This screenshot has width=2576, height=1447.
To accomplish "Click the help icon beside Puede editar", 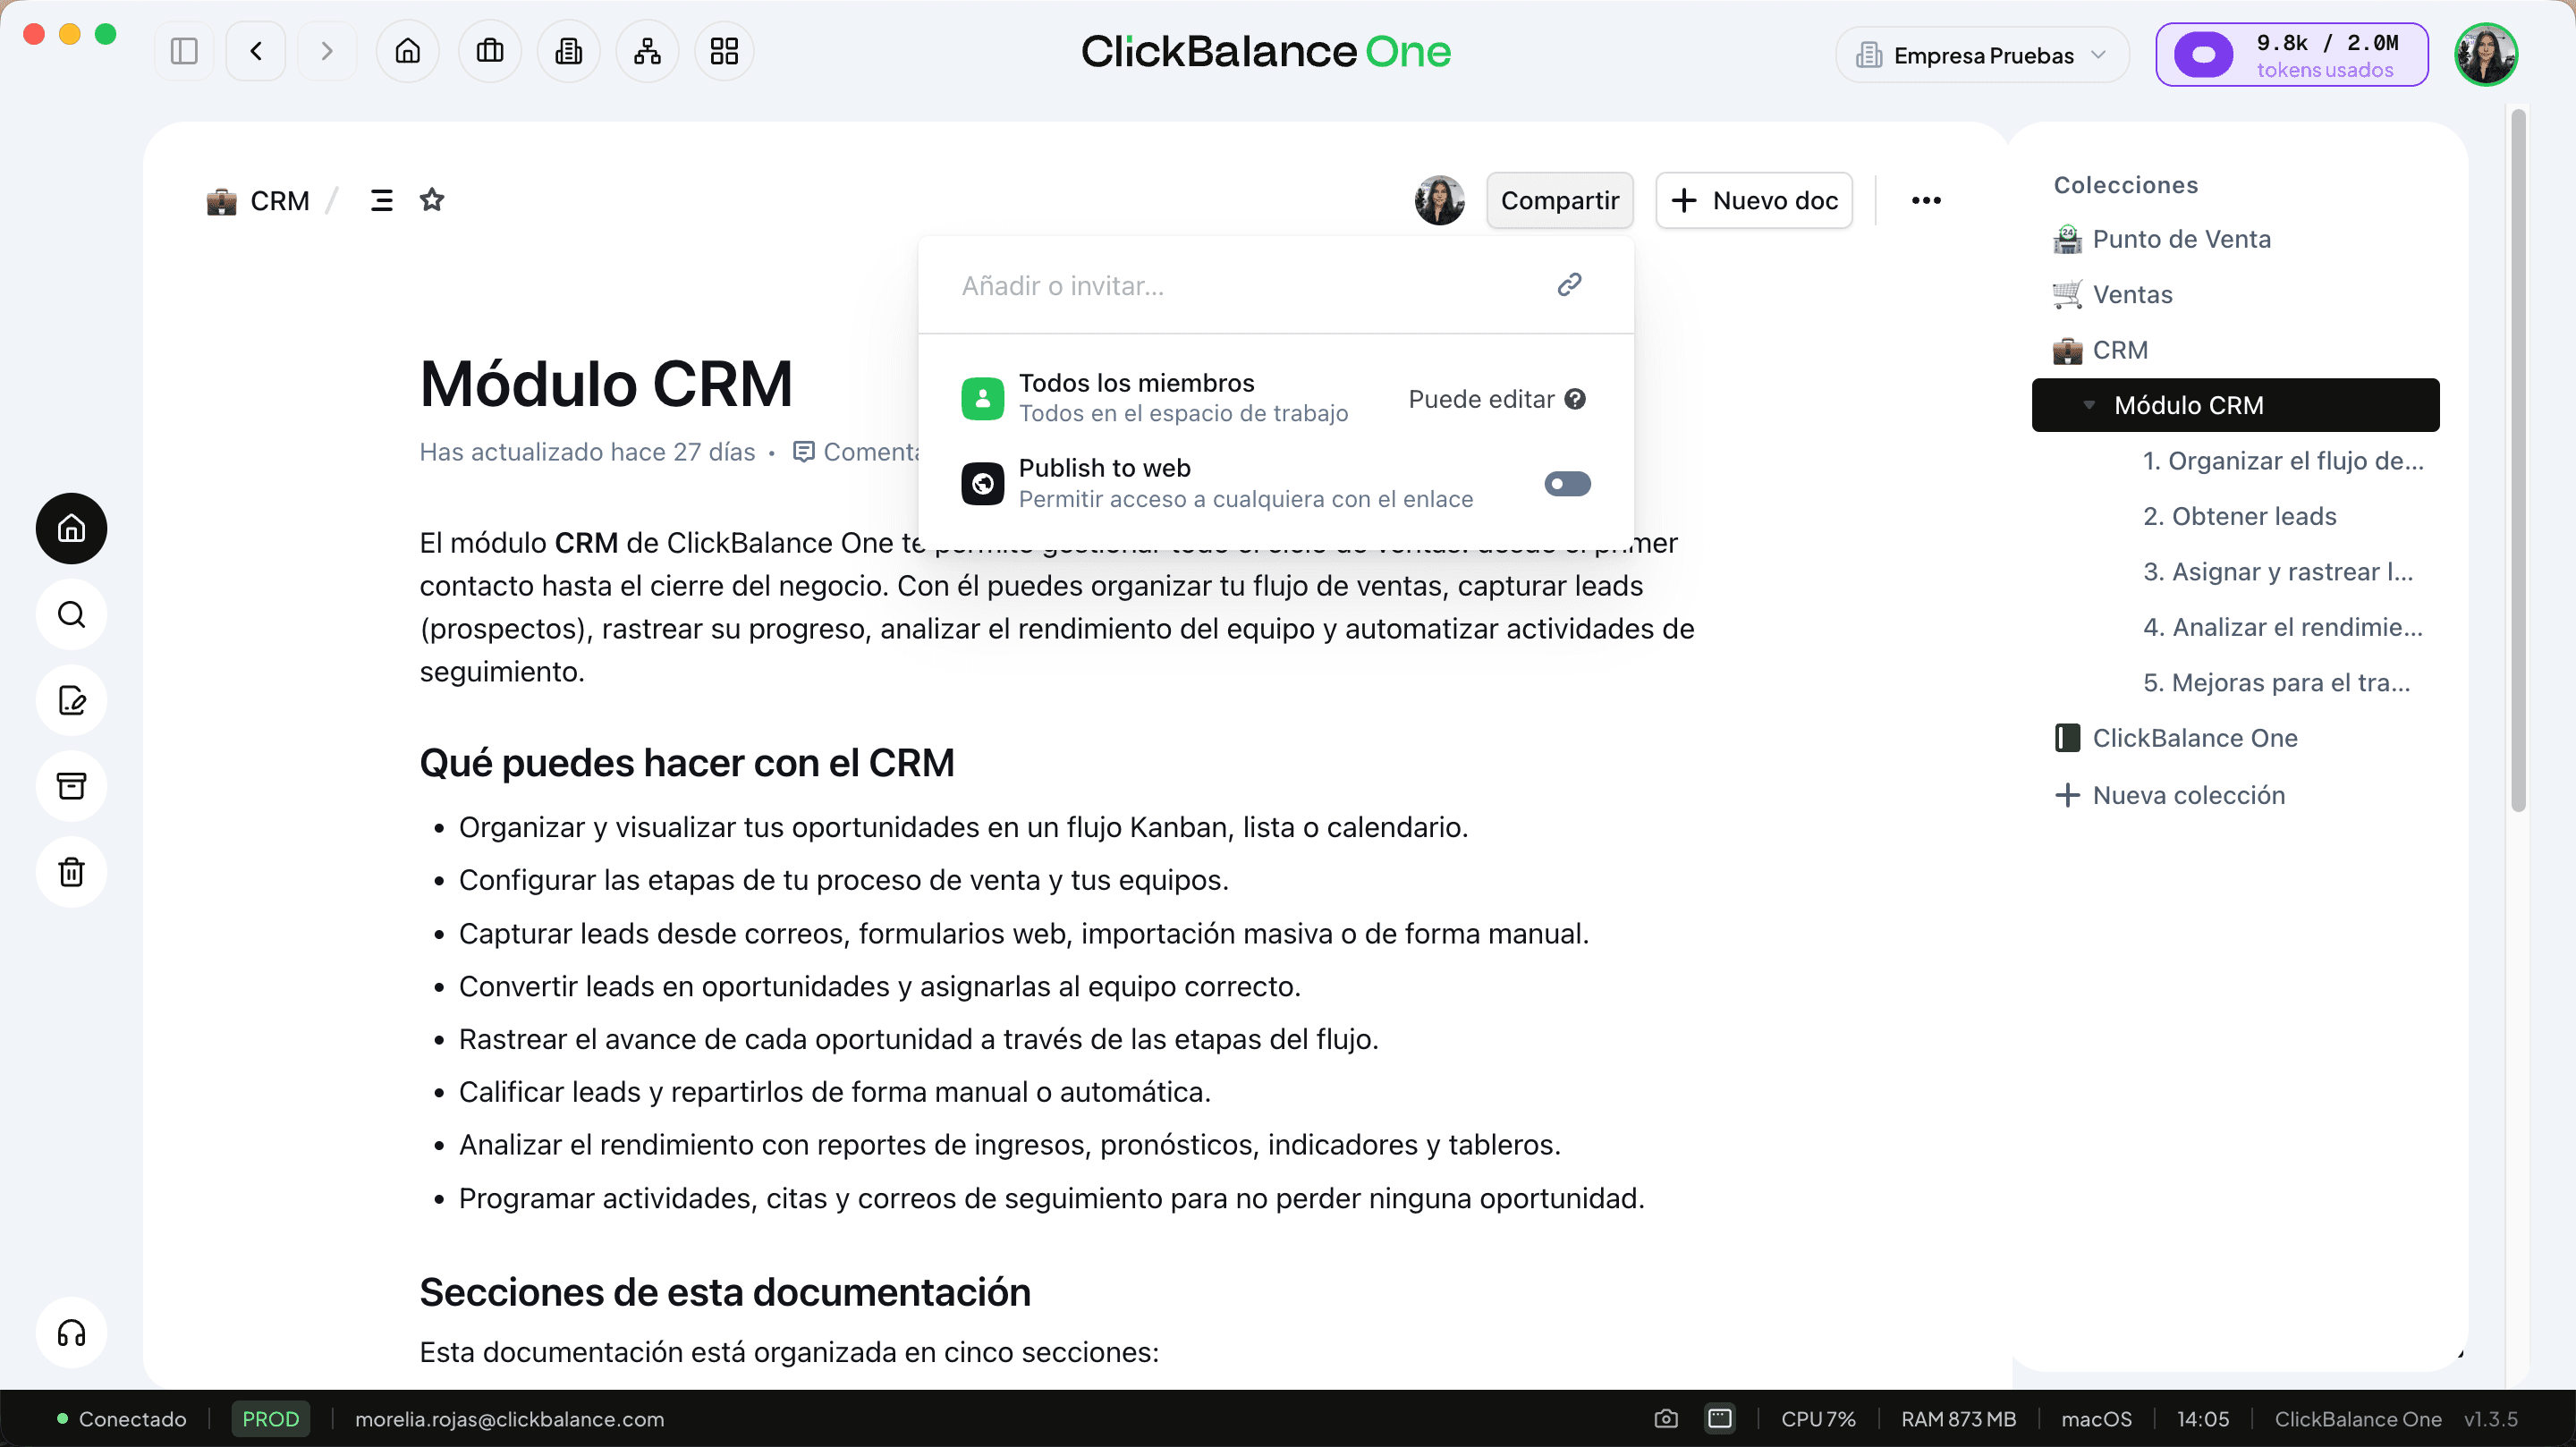I will tap(1575, 399).
